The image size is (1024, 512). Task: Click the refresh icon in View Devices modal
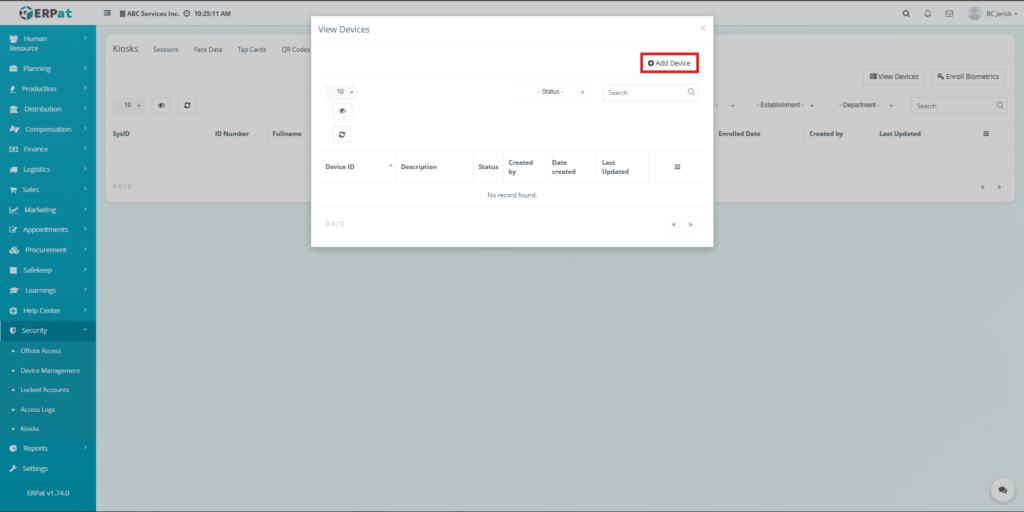pos(342,134)
